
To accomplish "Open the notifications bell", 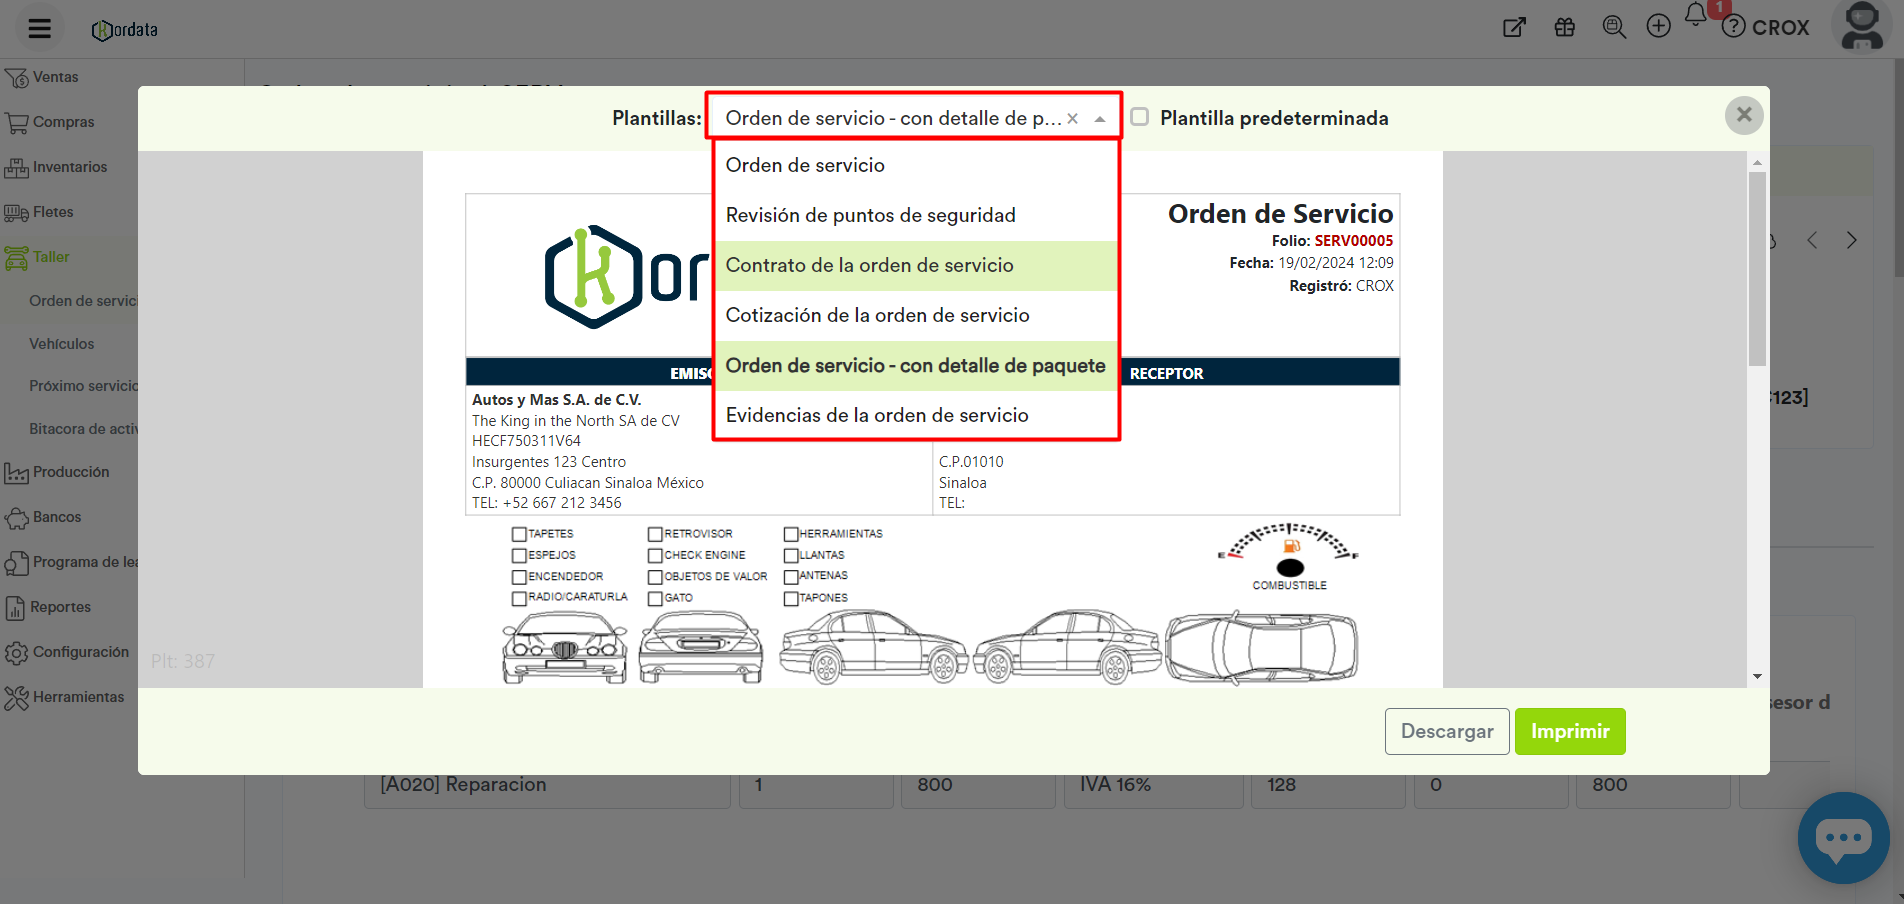I will click(1696, 16).
